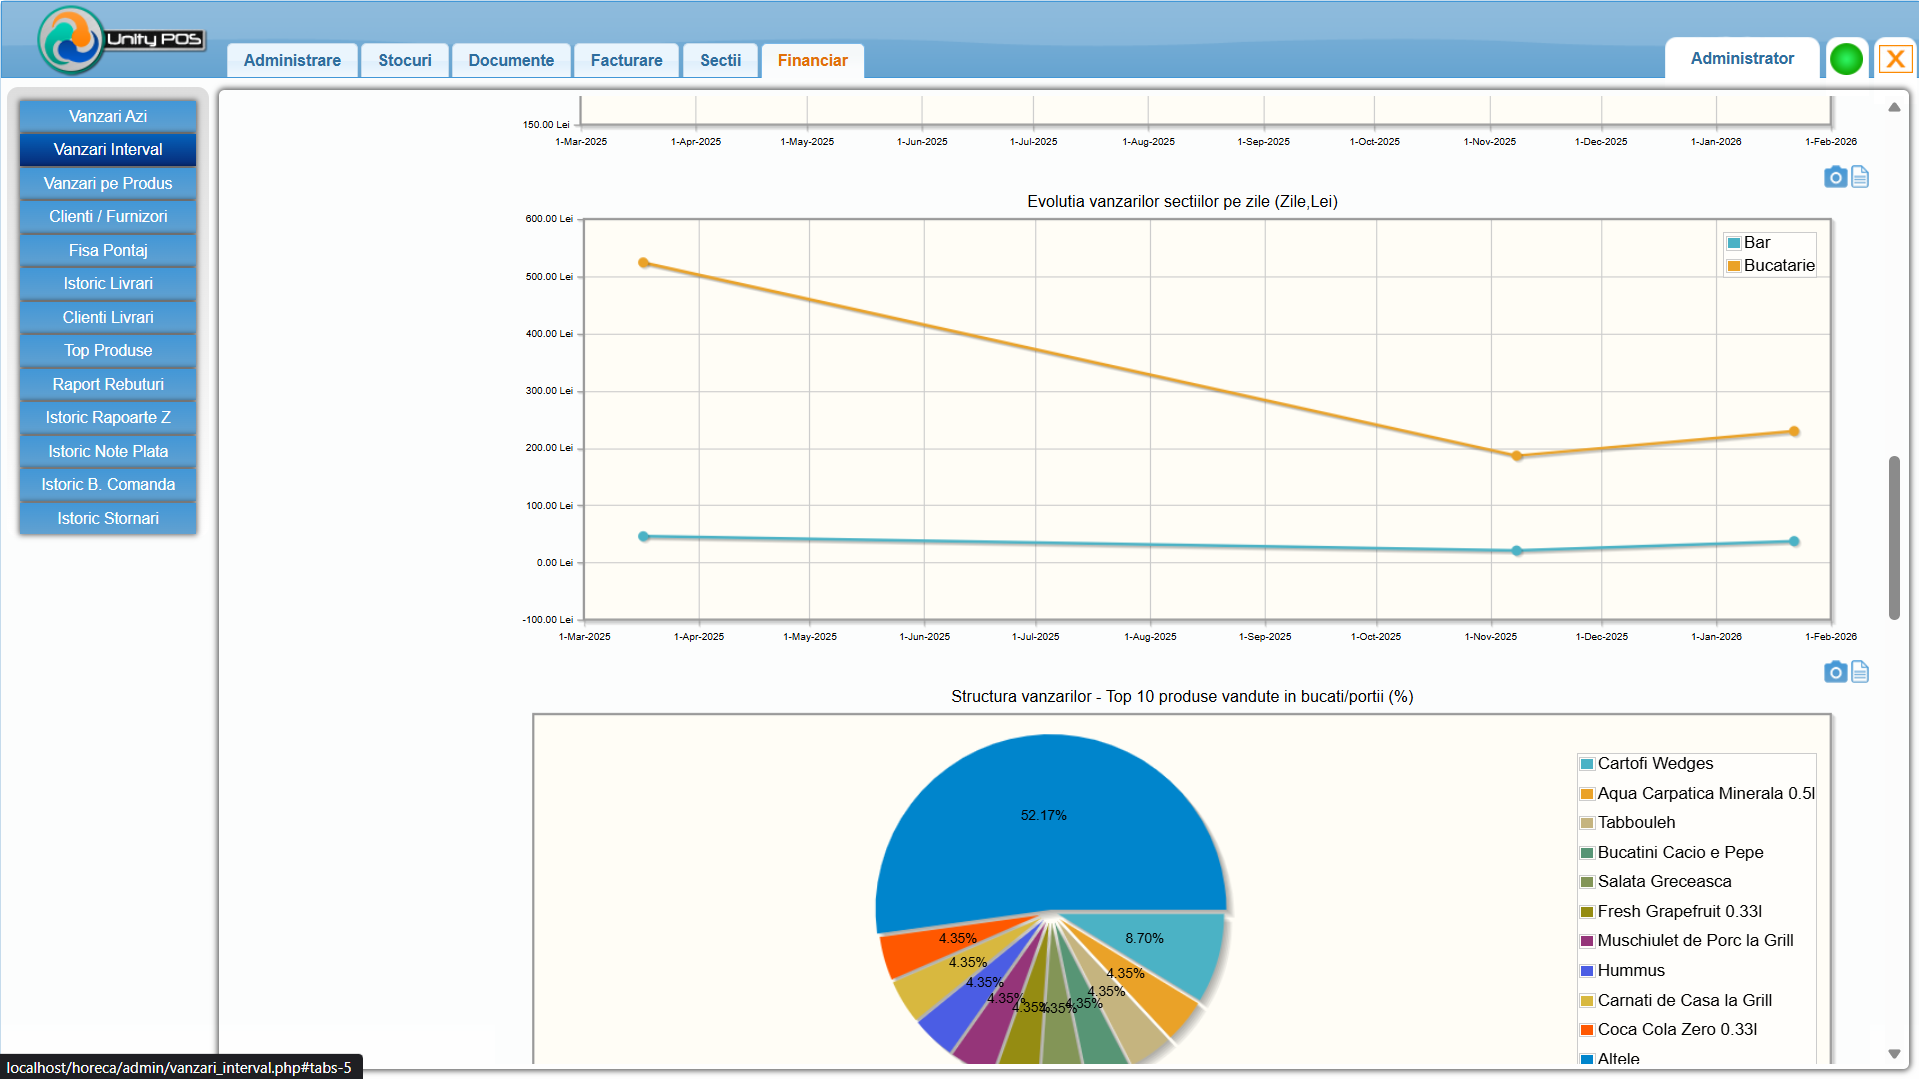The width and height of the screenshot is (1919, 1079).
Task: Open the Administrare tab
Action: coord(292,60)
